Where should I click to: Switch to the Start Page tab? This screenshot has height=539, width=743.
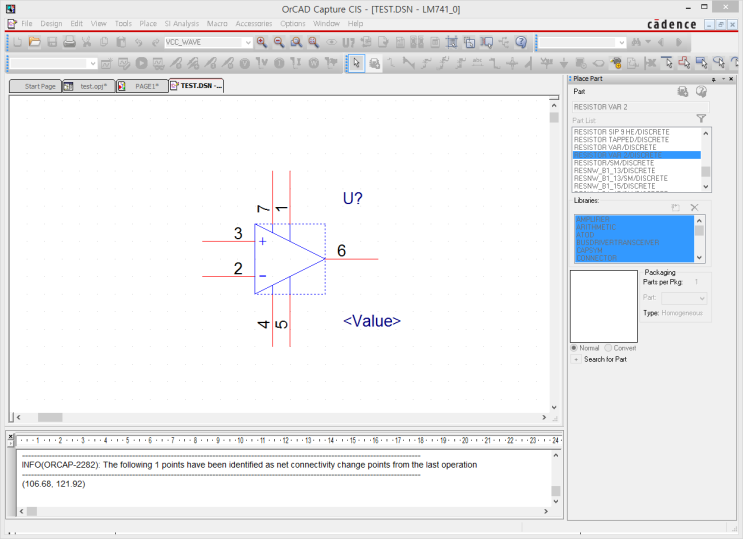pos(36,86)
